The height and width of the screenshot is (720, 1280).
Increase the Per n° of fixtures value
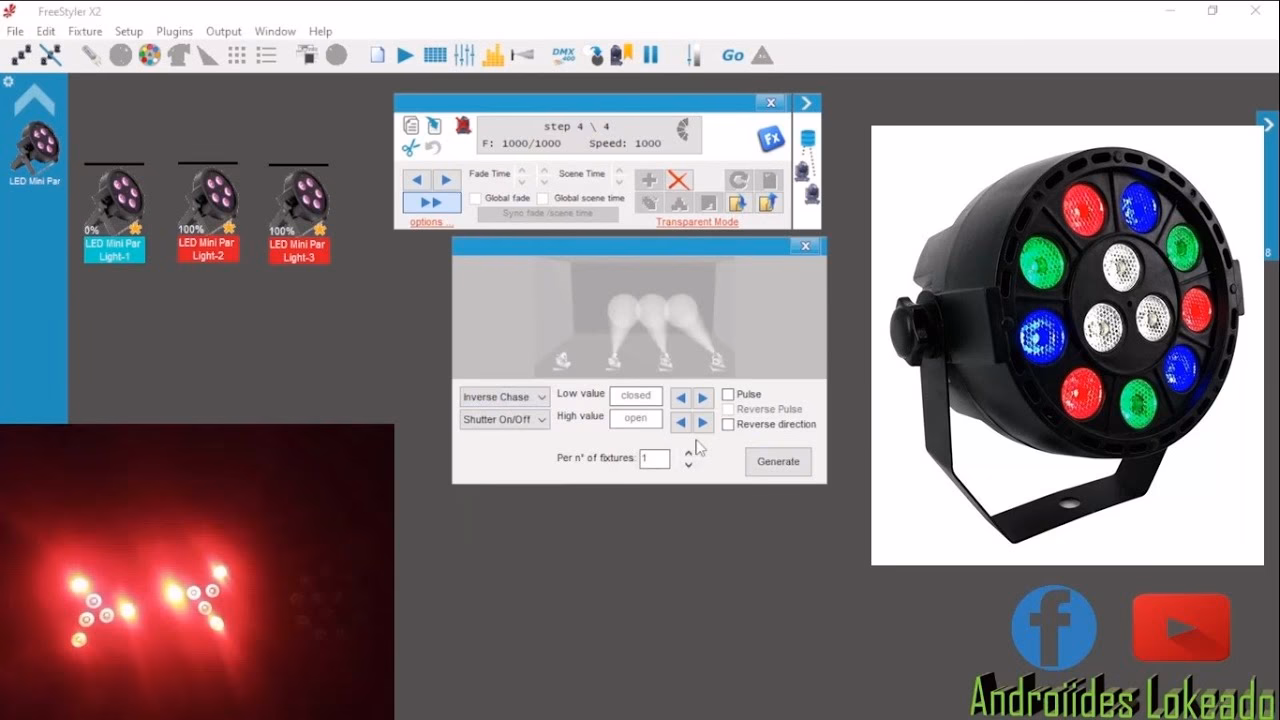click(688, 453)
